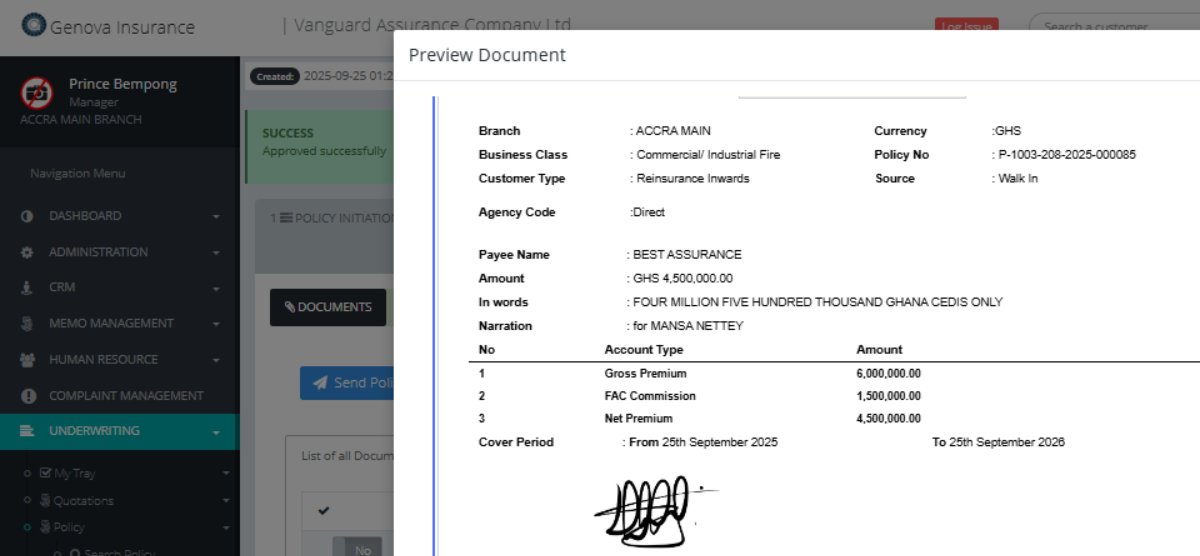
Task: Open My Tray under Underwriting
Action: point(74,473)
